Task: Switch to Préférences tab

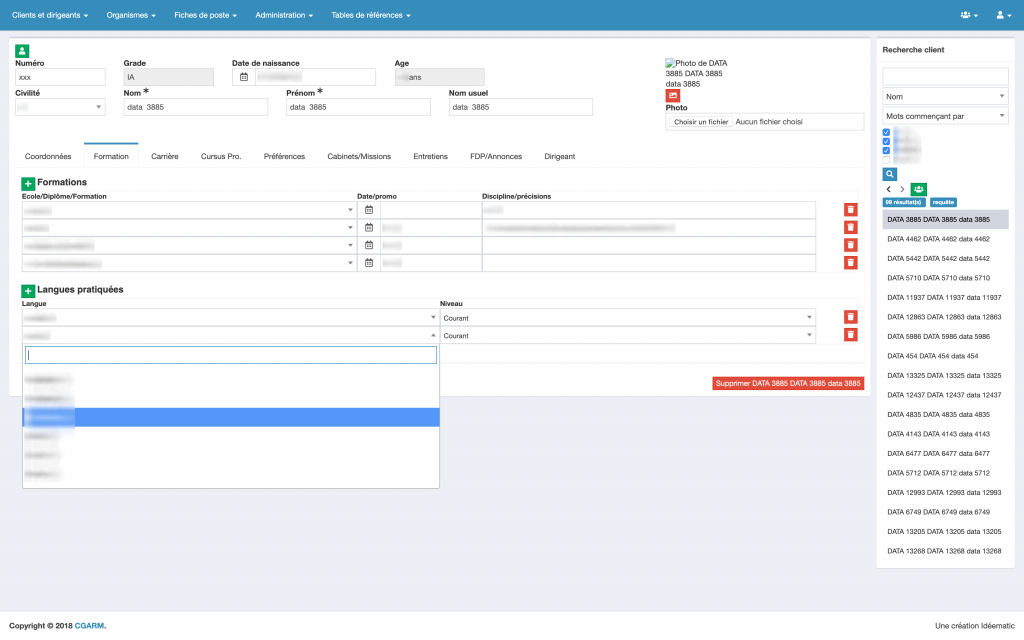Action: coord(284,156)
